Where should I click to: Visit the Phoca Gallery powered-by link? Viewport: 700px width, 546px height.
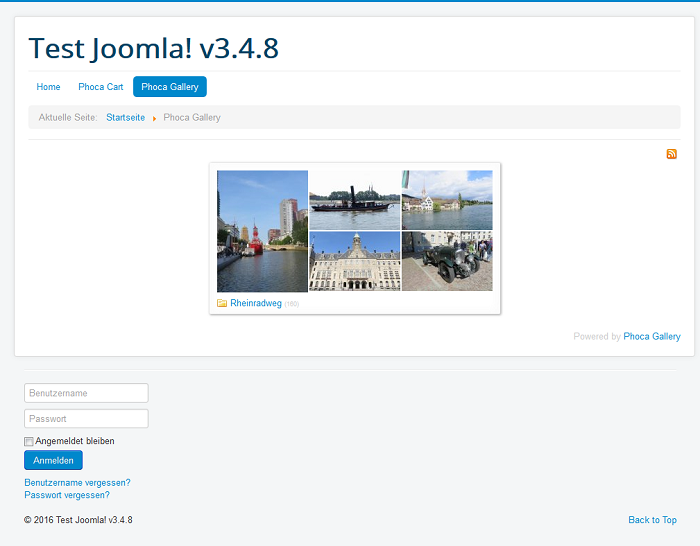(652, 337)
